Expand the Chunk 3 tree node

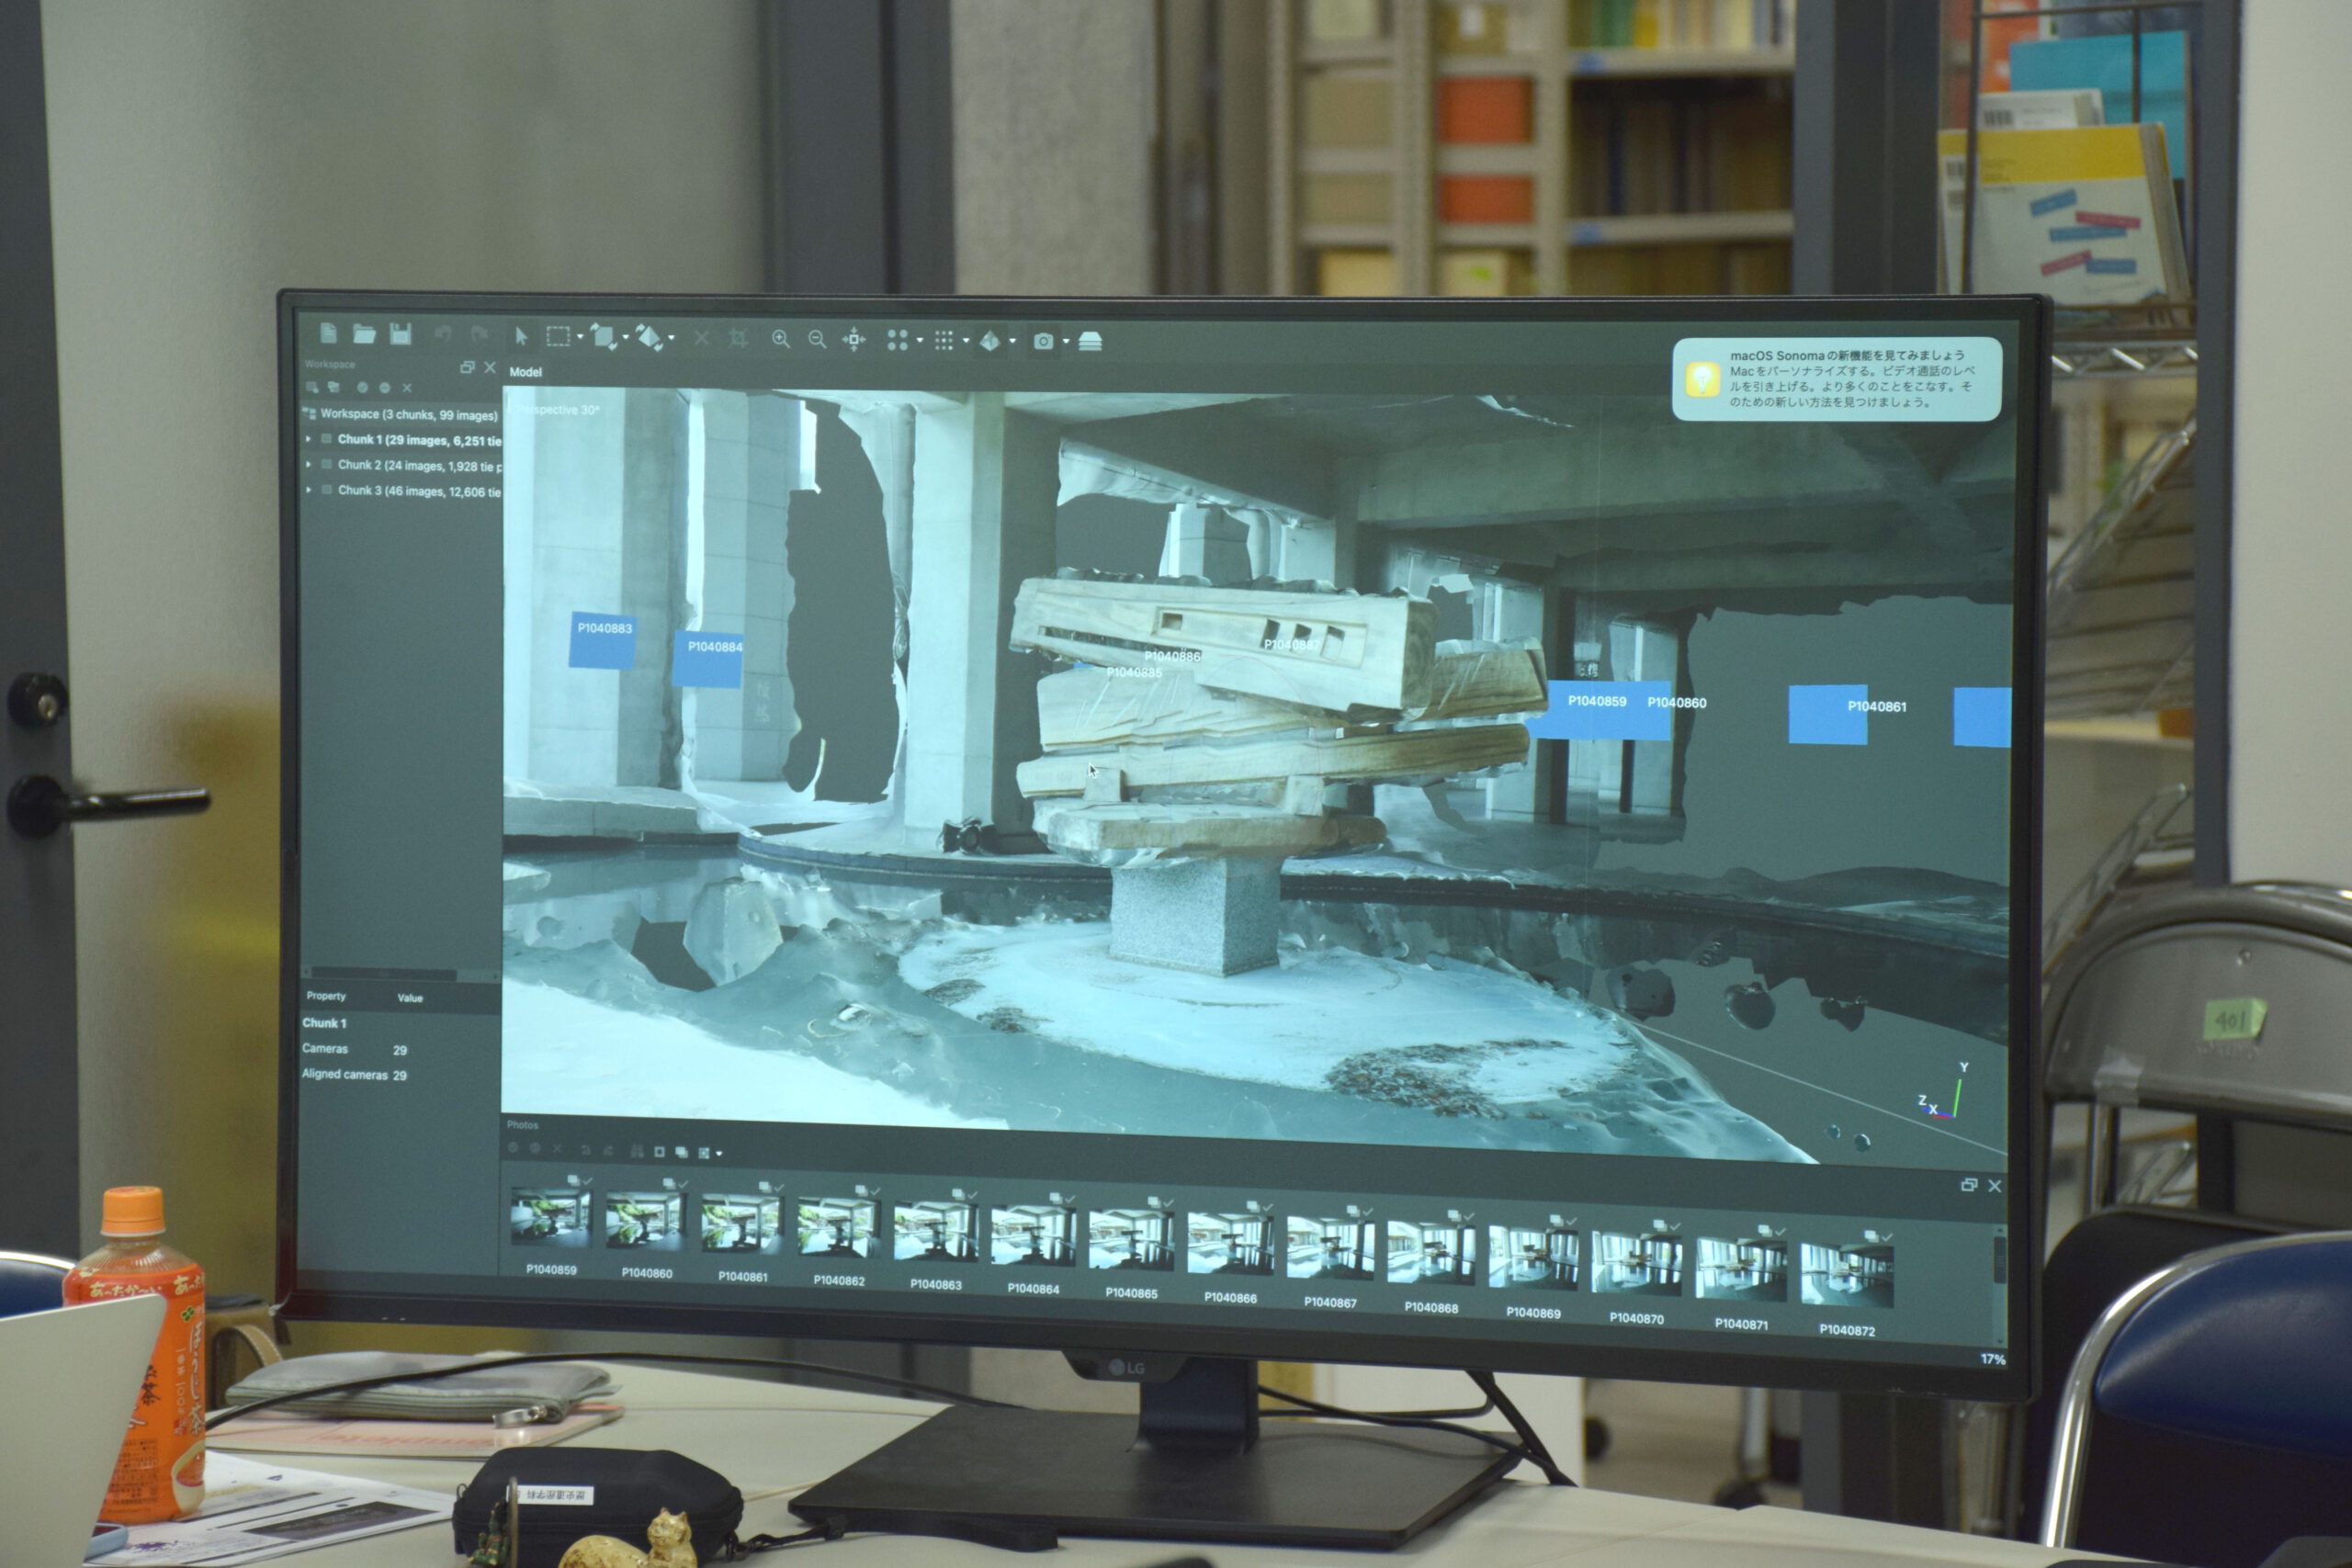[308, 489]
